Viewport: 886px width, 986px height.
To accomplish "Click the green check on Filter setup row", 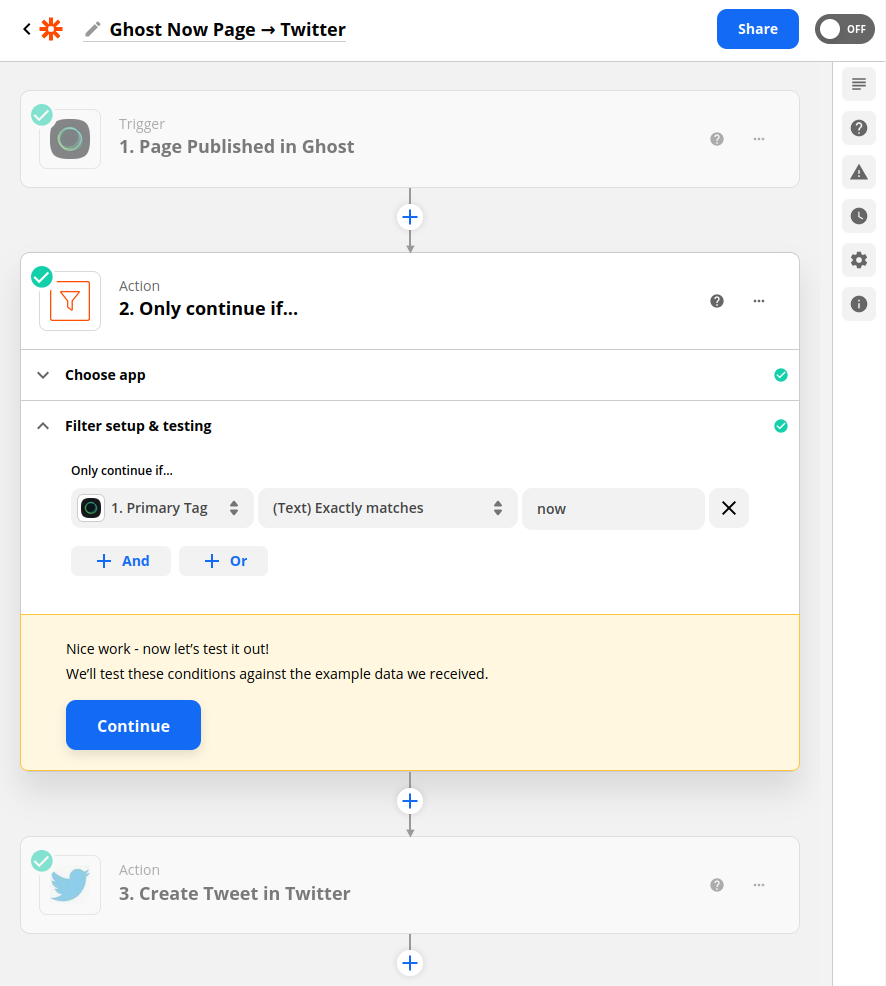I will (781, 426).
